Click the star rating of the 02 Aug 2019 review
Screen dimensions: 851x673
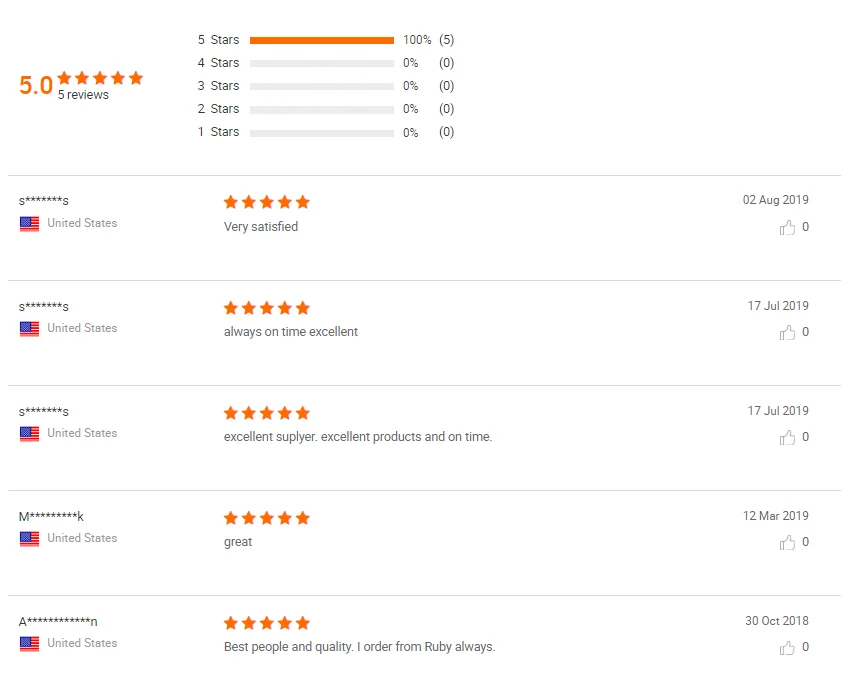(267, 202)
